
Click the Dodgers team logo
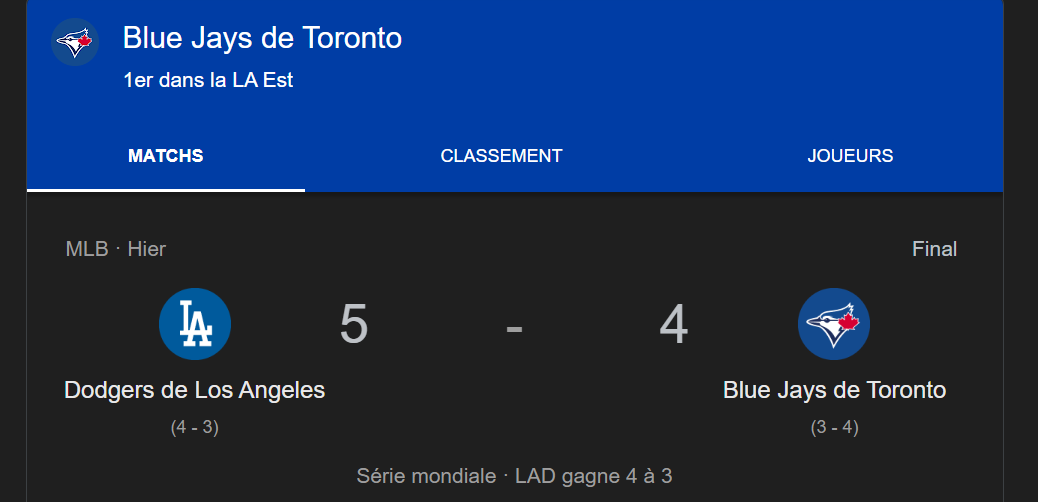195,324
